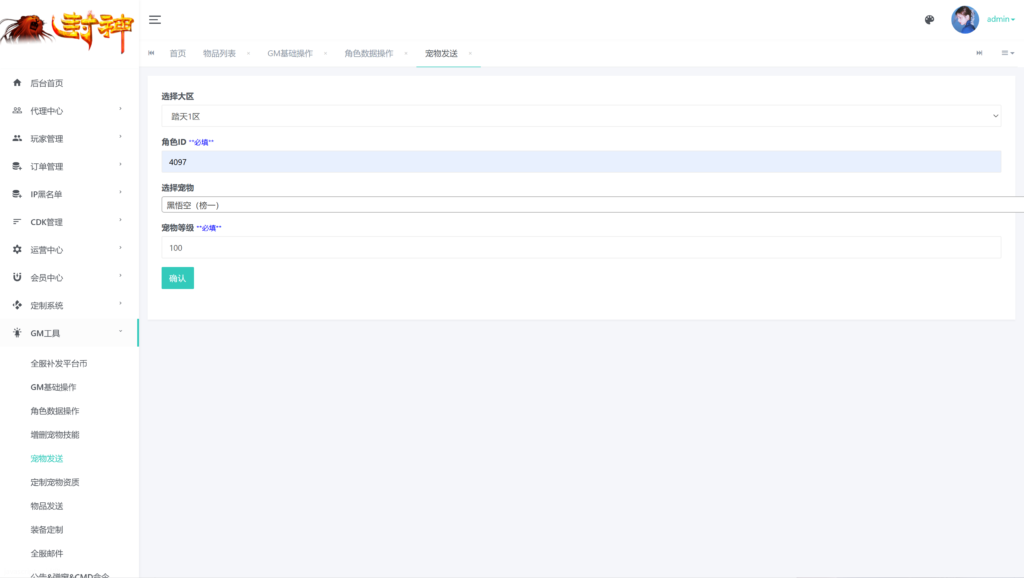This screenshot has height=578, width=1024.
Task: Click the 定制系统 gamepad icon
Action: pos(17,305)
